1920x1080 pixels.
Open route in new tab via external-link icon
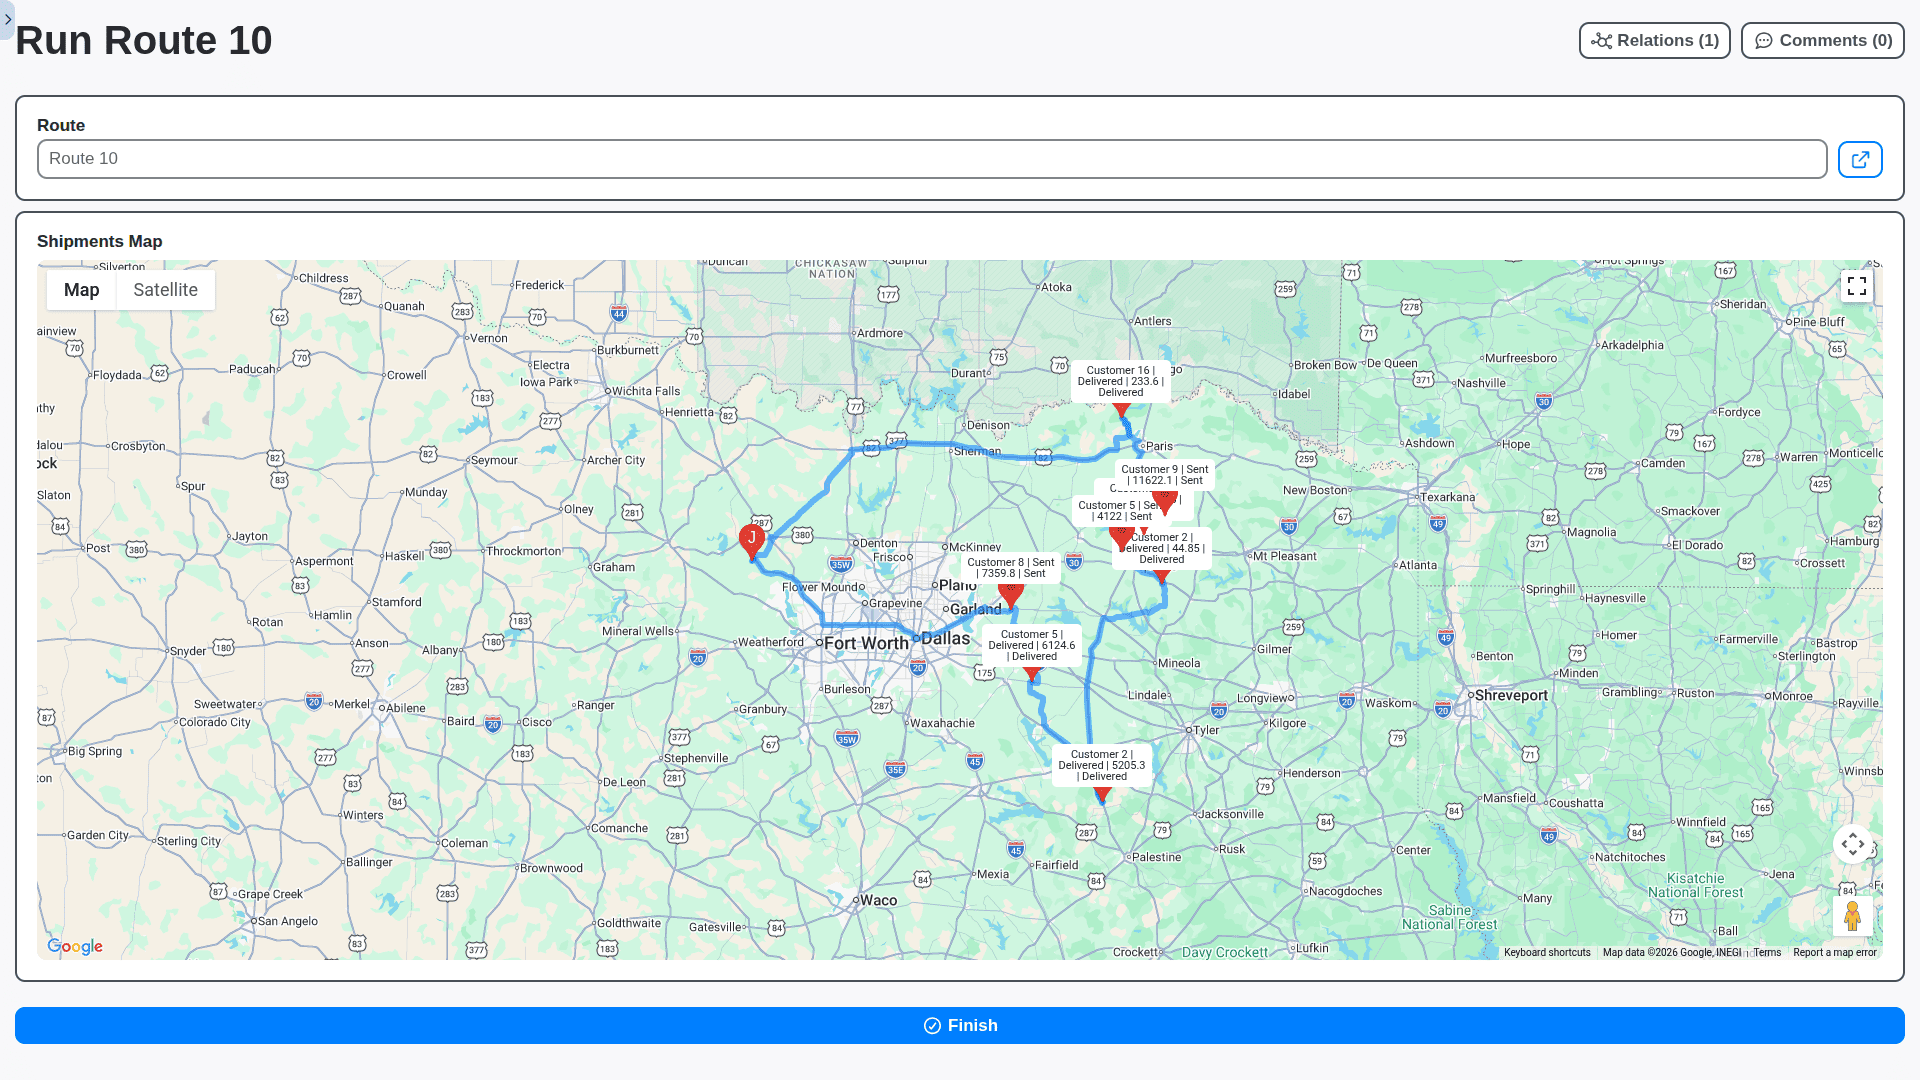1859,158
